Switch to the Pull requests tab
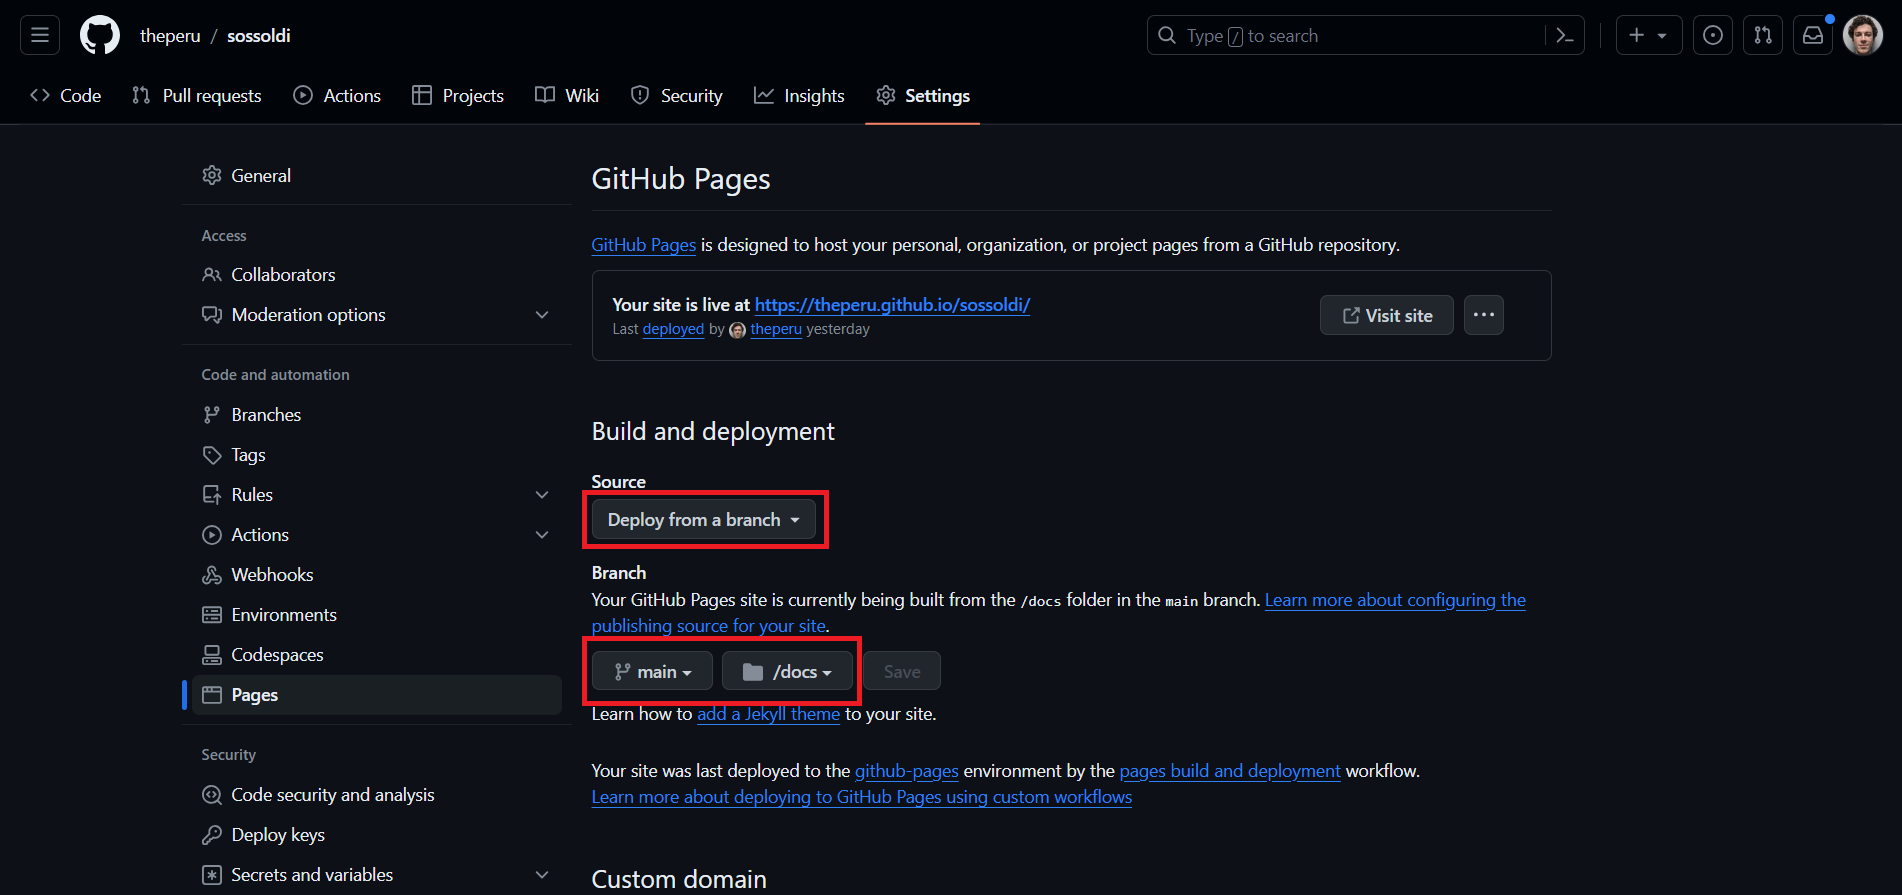The width and height of the screenshot is (1902, 895). pyautogui.click(x=197, y=95)
